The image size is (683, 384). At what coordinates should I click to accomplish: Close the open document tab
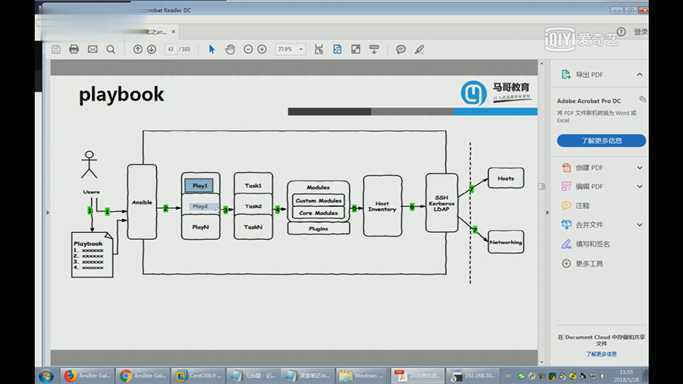(173, 31)
